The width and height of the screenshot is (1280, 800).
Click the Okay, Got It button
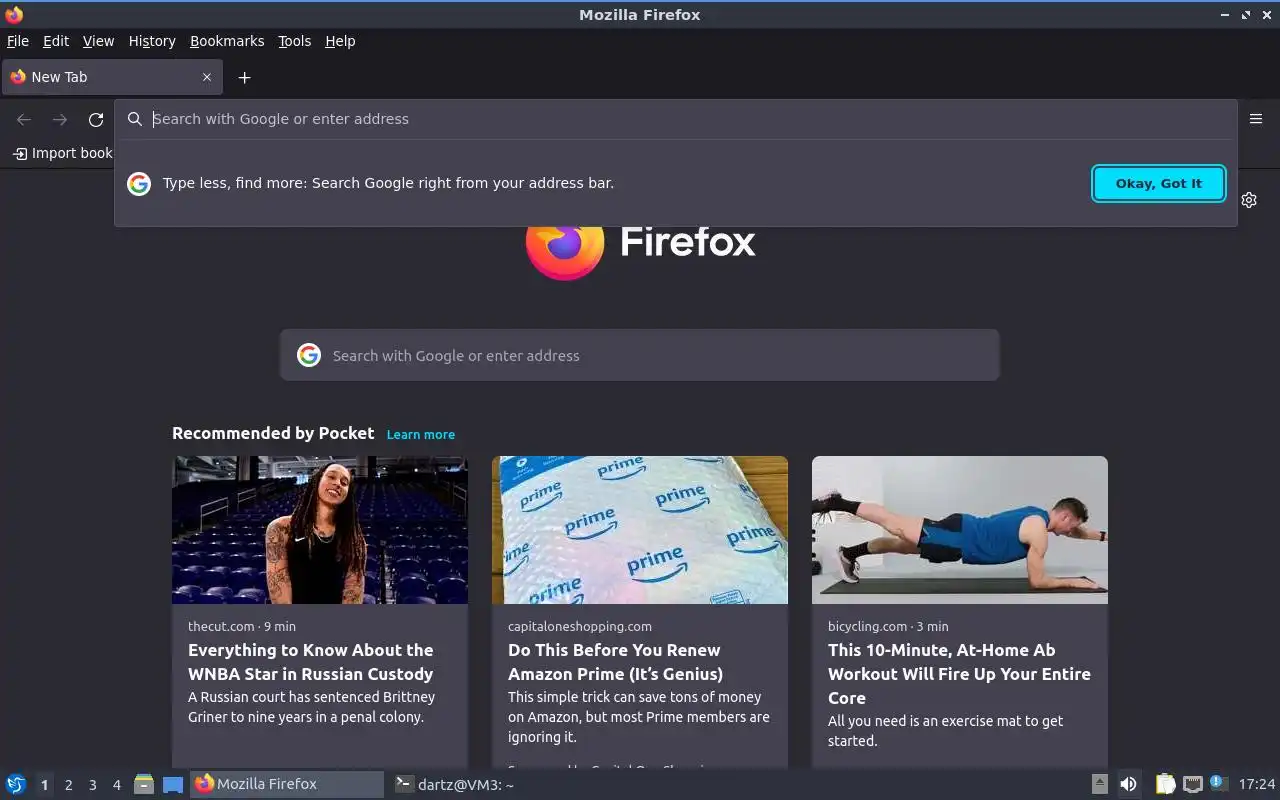click(x=1159, y=183)
